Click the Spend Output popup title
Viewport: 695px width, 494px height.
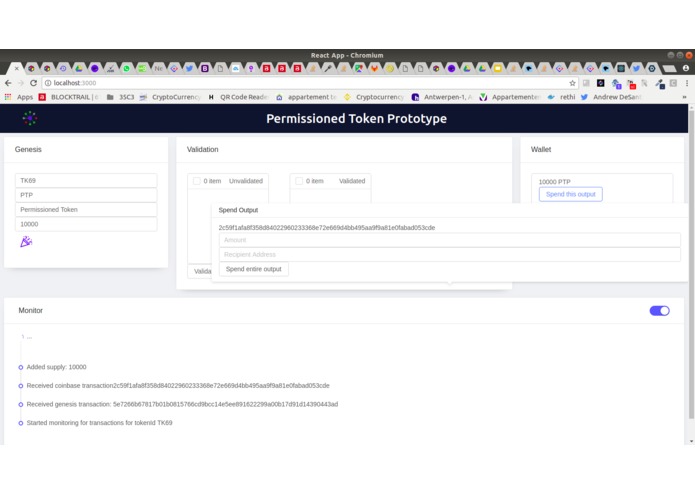(x=238, y=210)
